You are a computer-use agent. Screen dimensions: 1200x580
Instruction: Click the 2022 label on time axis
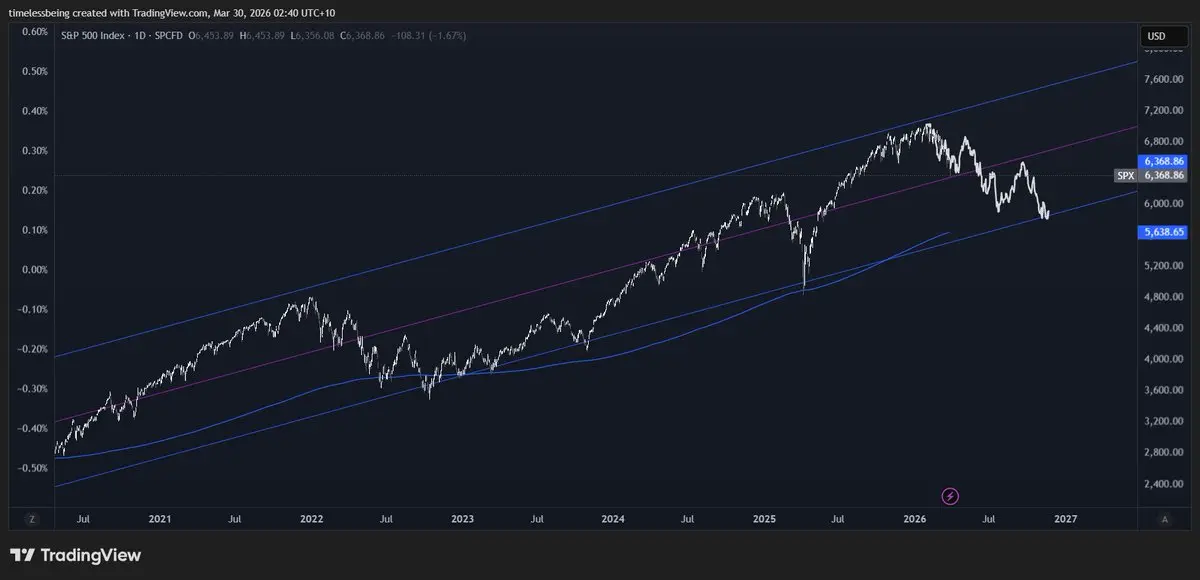point(311,519)
